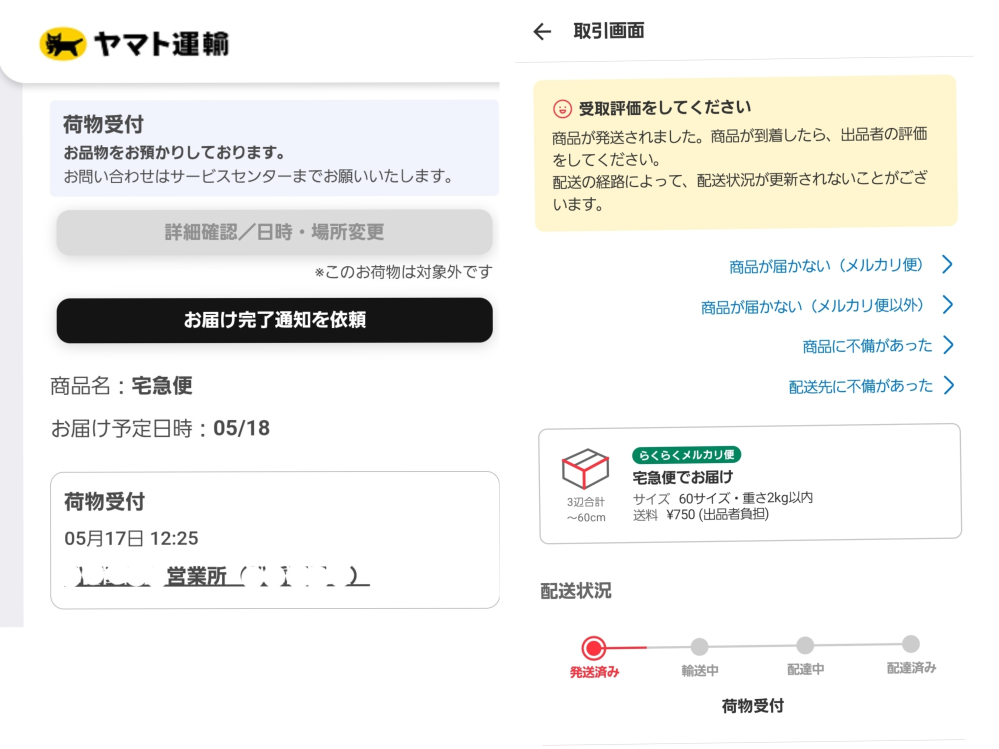Click 送料 ¥750 (出品者負担) text
Viewport: 999px width, 749px height.
[x=700, y=515]
